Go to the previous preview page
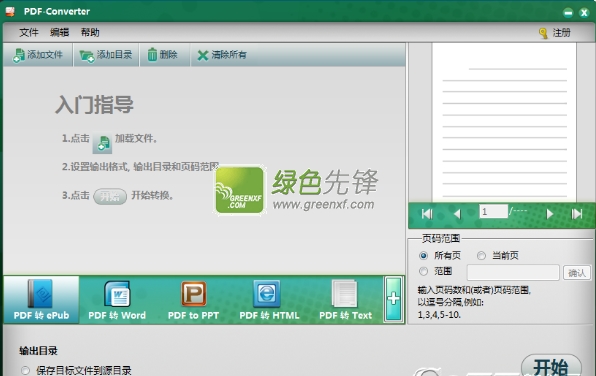The height and width of the screenshot is (376, 596). tap(457, 214)
